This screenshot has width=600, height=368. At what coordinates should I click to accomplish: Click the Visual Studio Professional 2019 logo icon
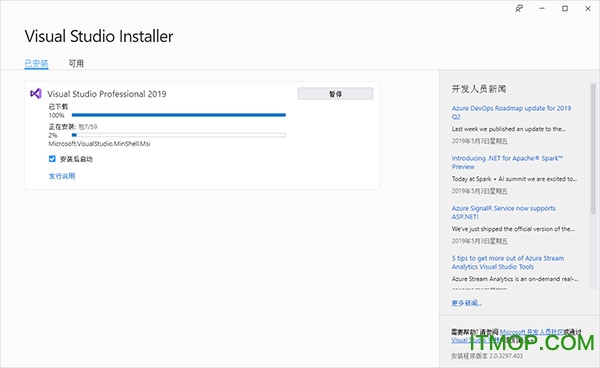[36, 93]
